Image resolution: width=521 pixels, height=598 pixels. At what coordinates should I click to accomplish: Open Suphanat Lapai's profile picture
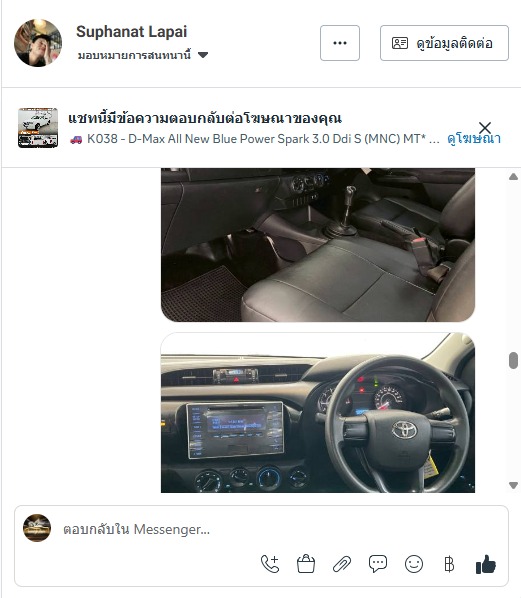pyautogui.click(x=38, y=43)
